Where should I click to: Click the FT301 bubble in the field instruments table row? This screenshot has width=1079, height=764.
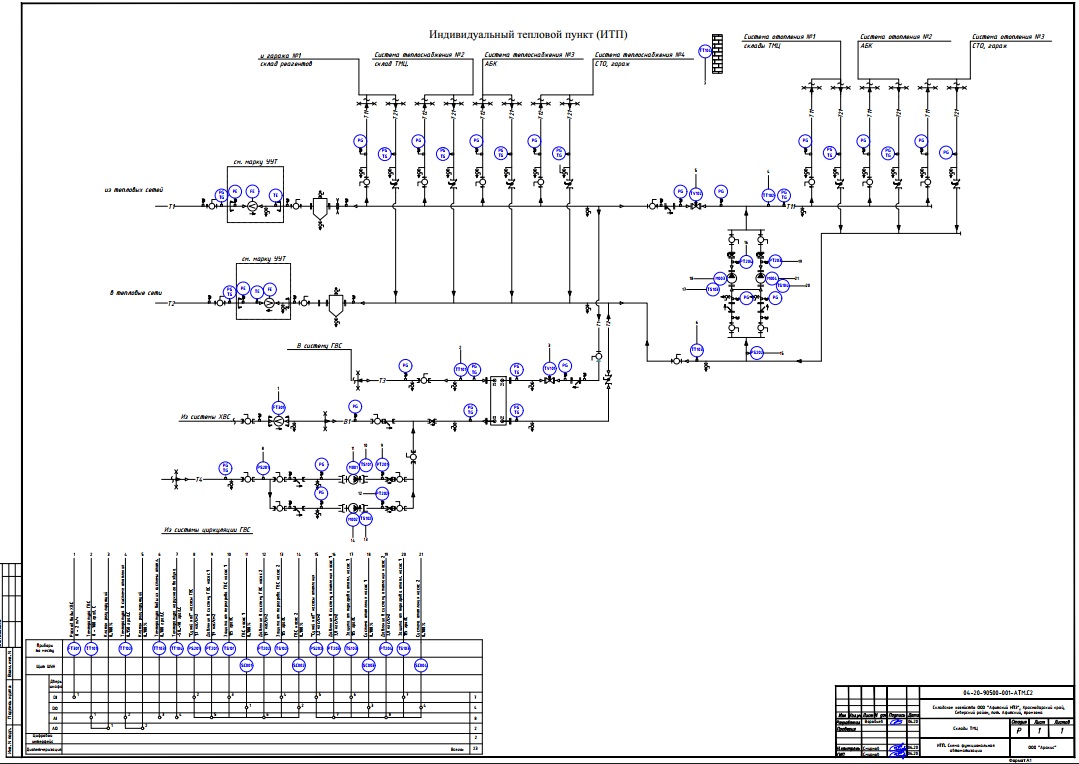(x=74, y=648)
